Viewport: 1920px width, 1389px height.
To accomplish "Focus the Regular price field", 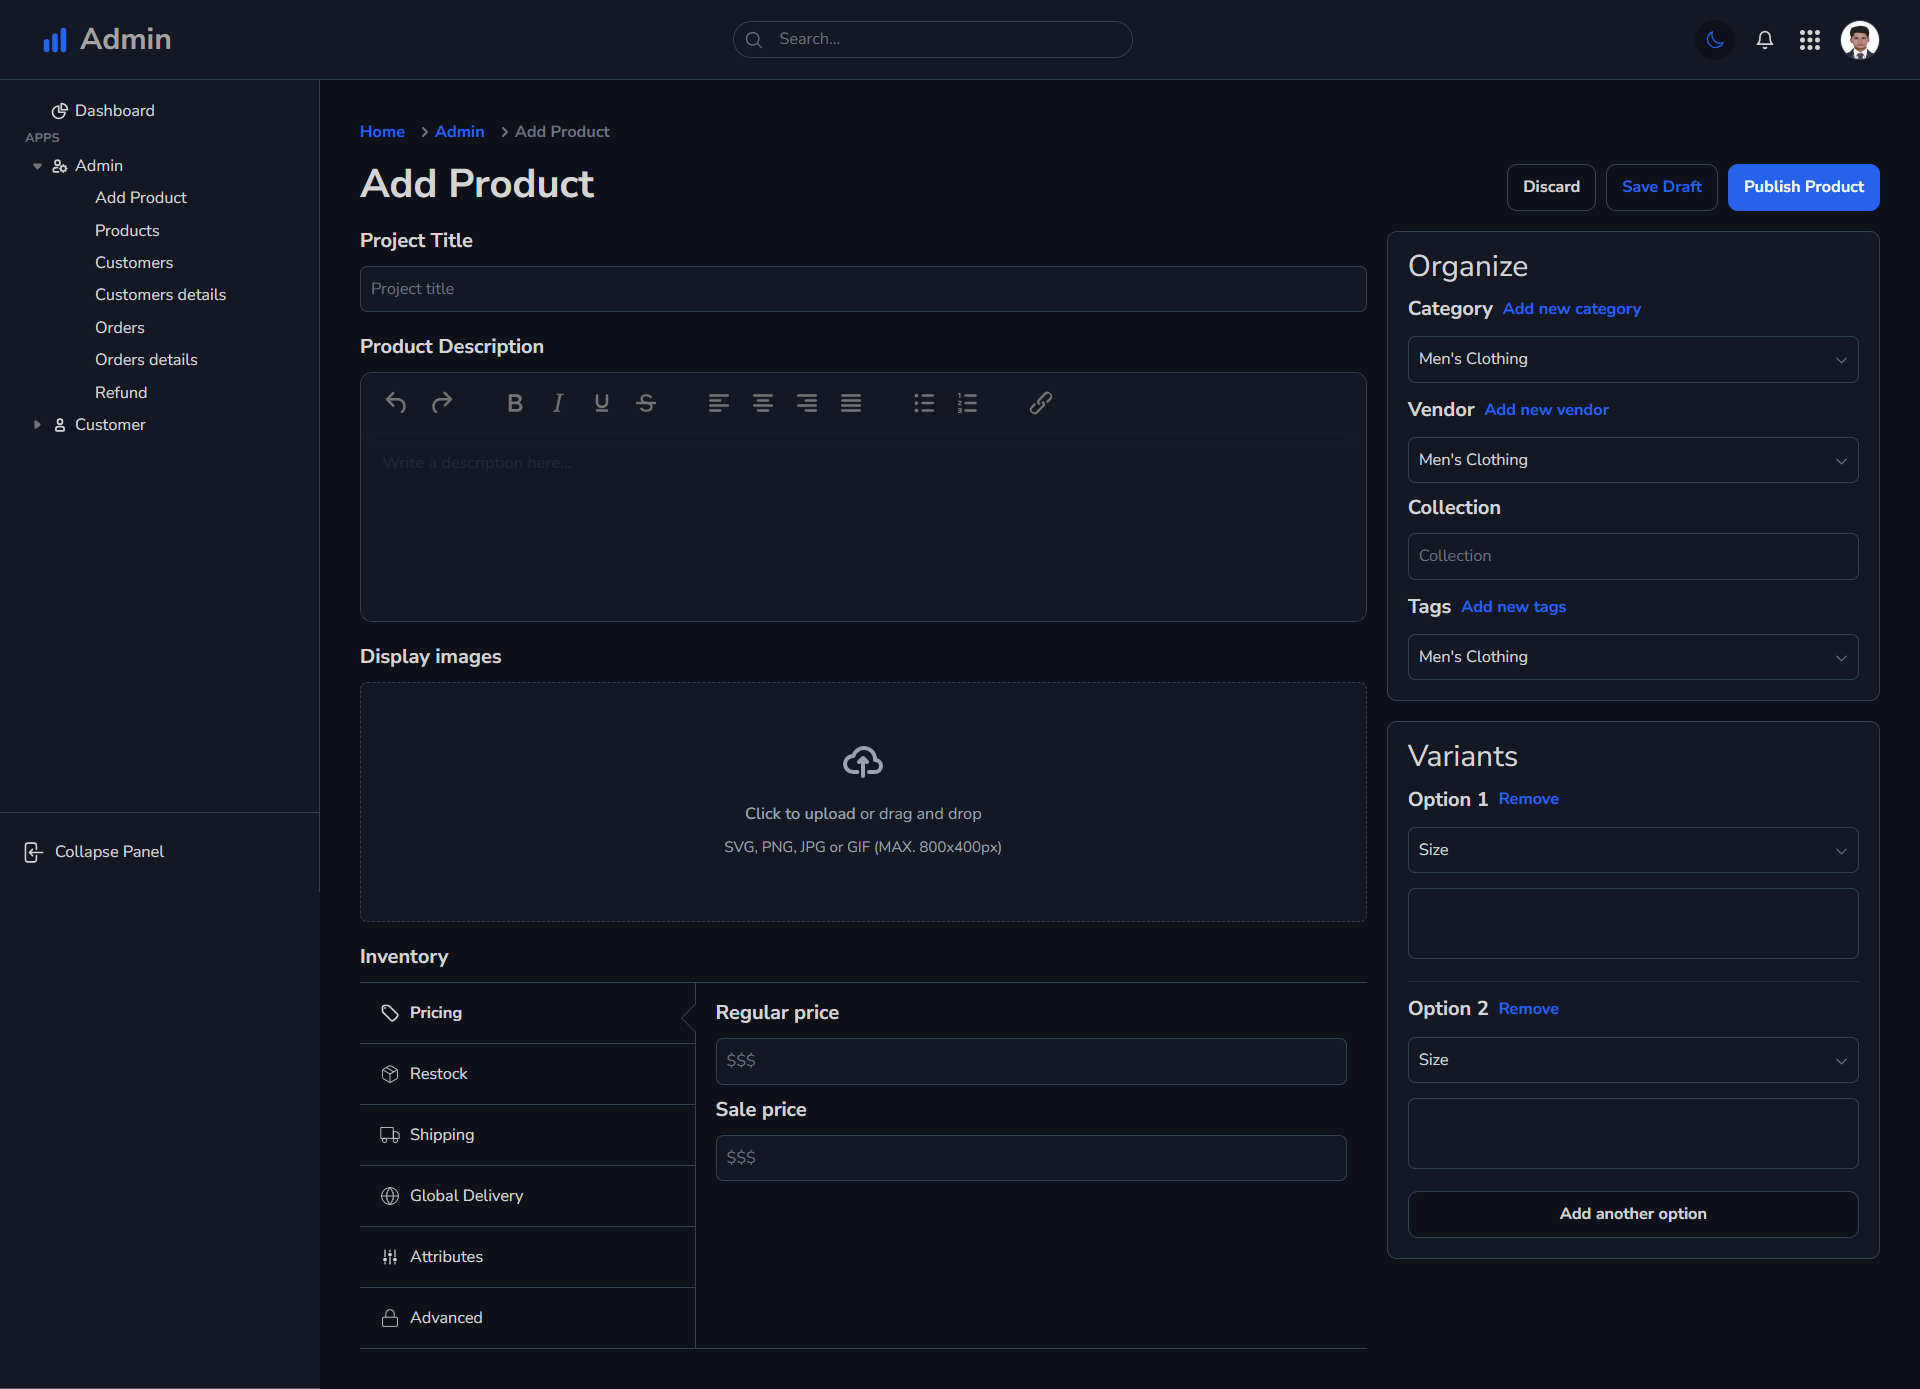I will 1031,1061.
